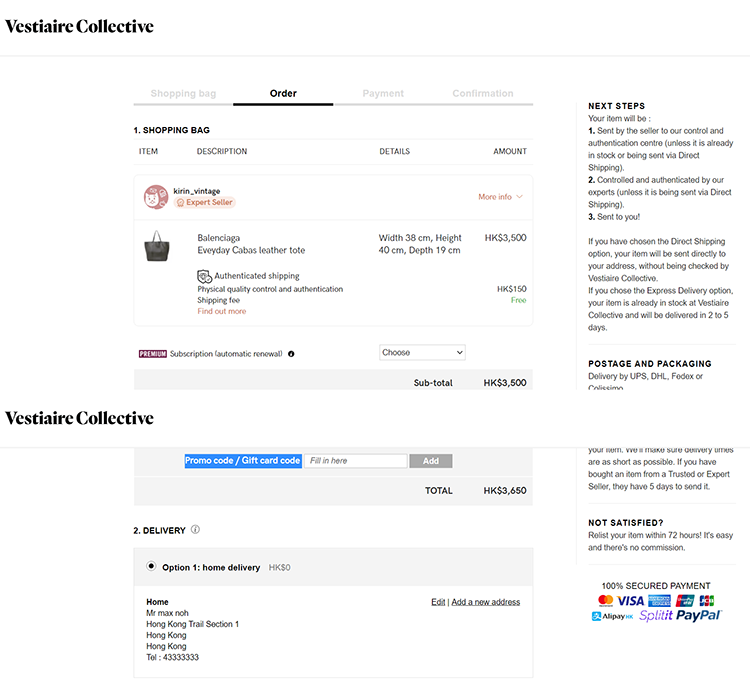
Task: Click the JCB payment logo
Action: (x=706, y=600)
